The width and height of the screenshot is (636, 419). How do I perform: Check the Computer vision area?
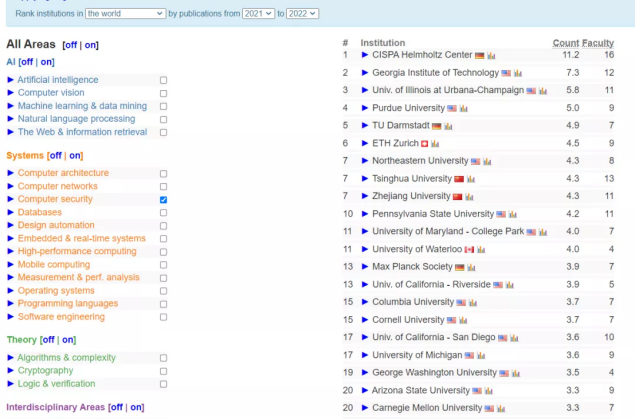pyautogui.click(x=163, y=93)
